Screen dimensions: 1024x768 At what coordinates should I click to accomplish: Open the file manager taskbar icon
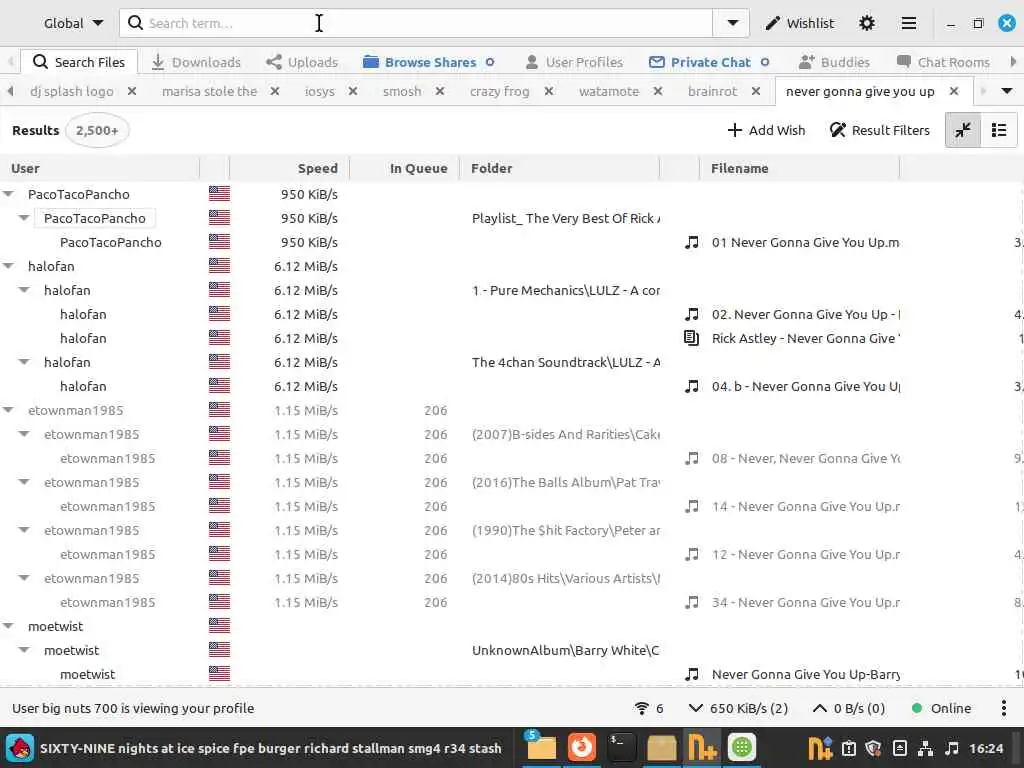[541, 748]
